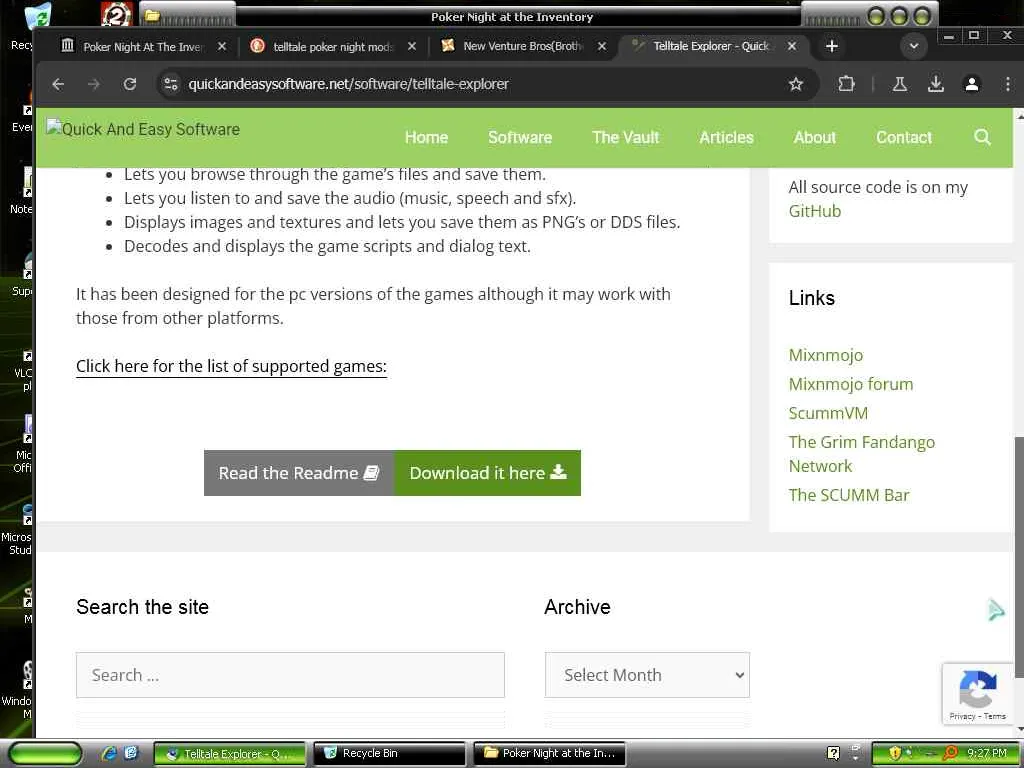The height and width of the screenshot is (768, 1024).
Task: Click the Quick And Easy Software logo
Action: pos(143,129)
